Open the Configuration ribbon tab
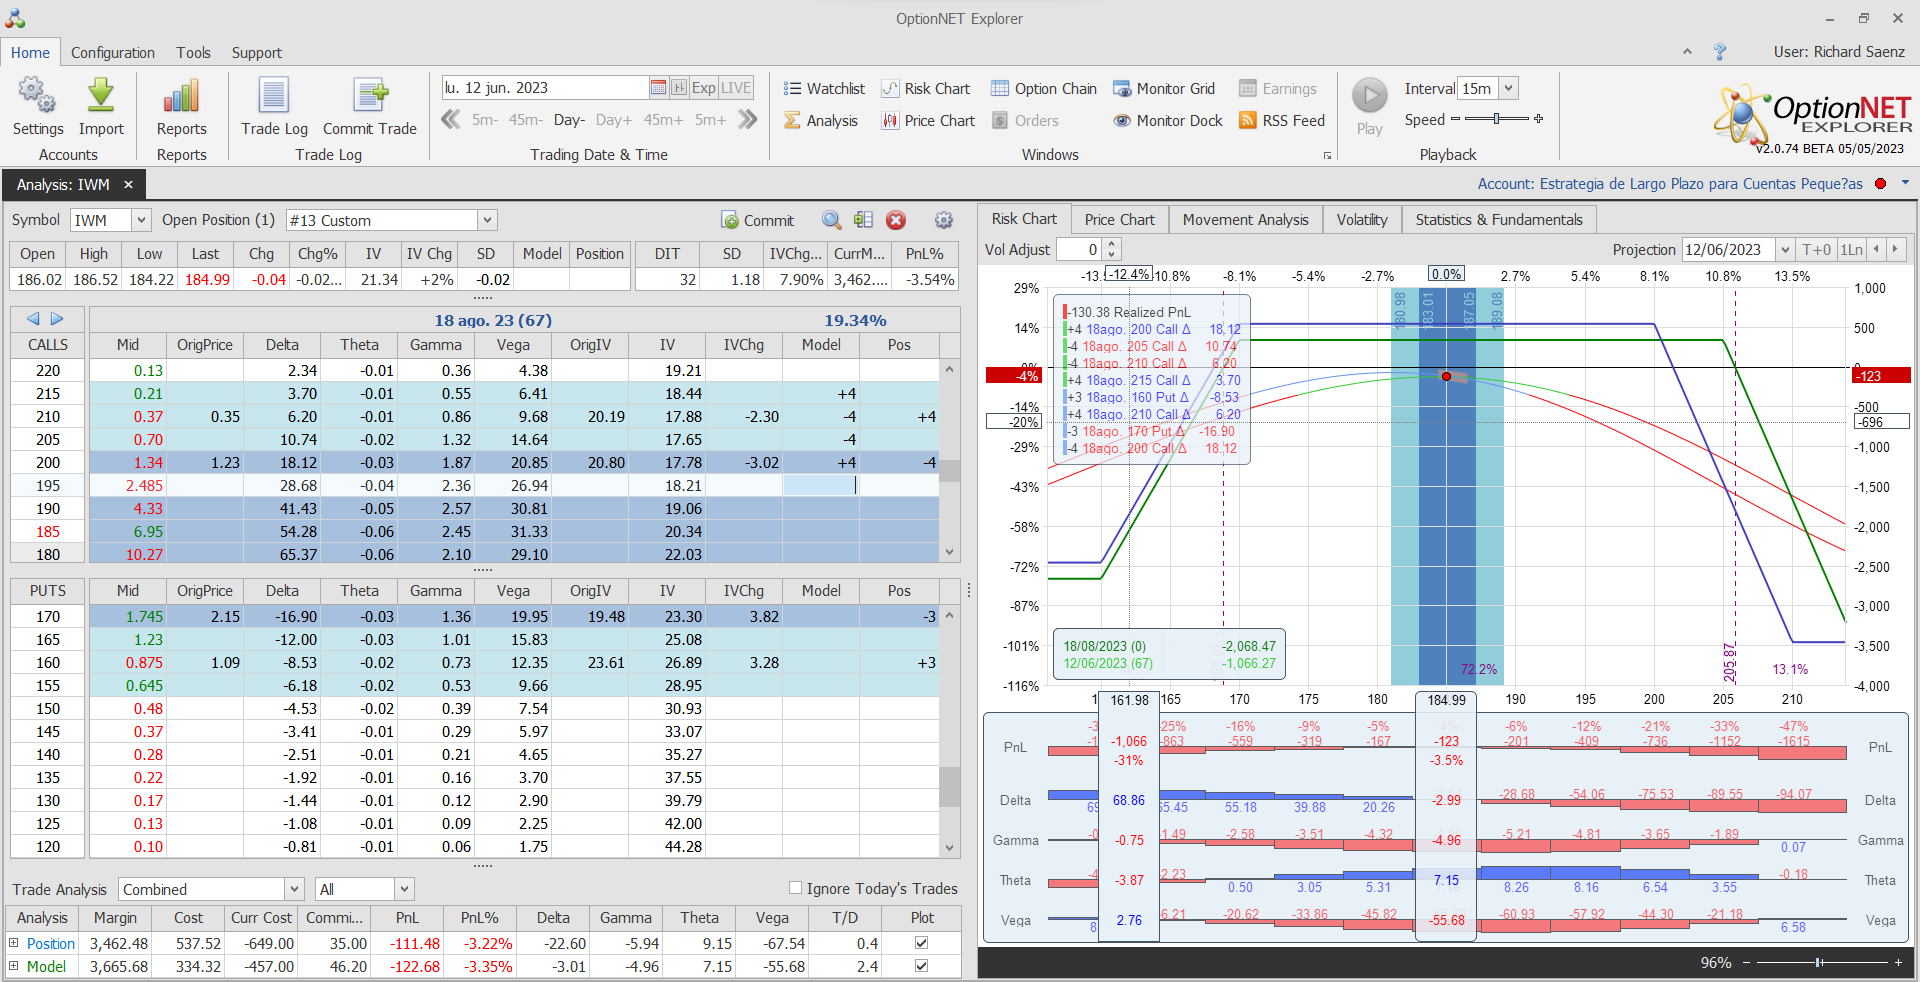The height and width of the screenshot is (982, 1920). click(113, 53)
